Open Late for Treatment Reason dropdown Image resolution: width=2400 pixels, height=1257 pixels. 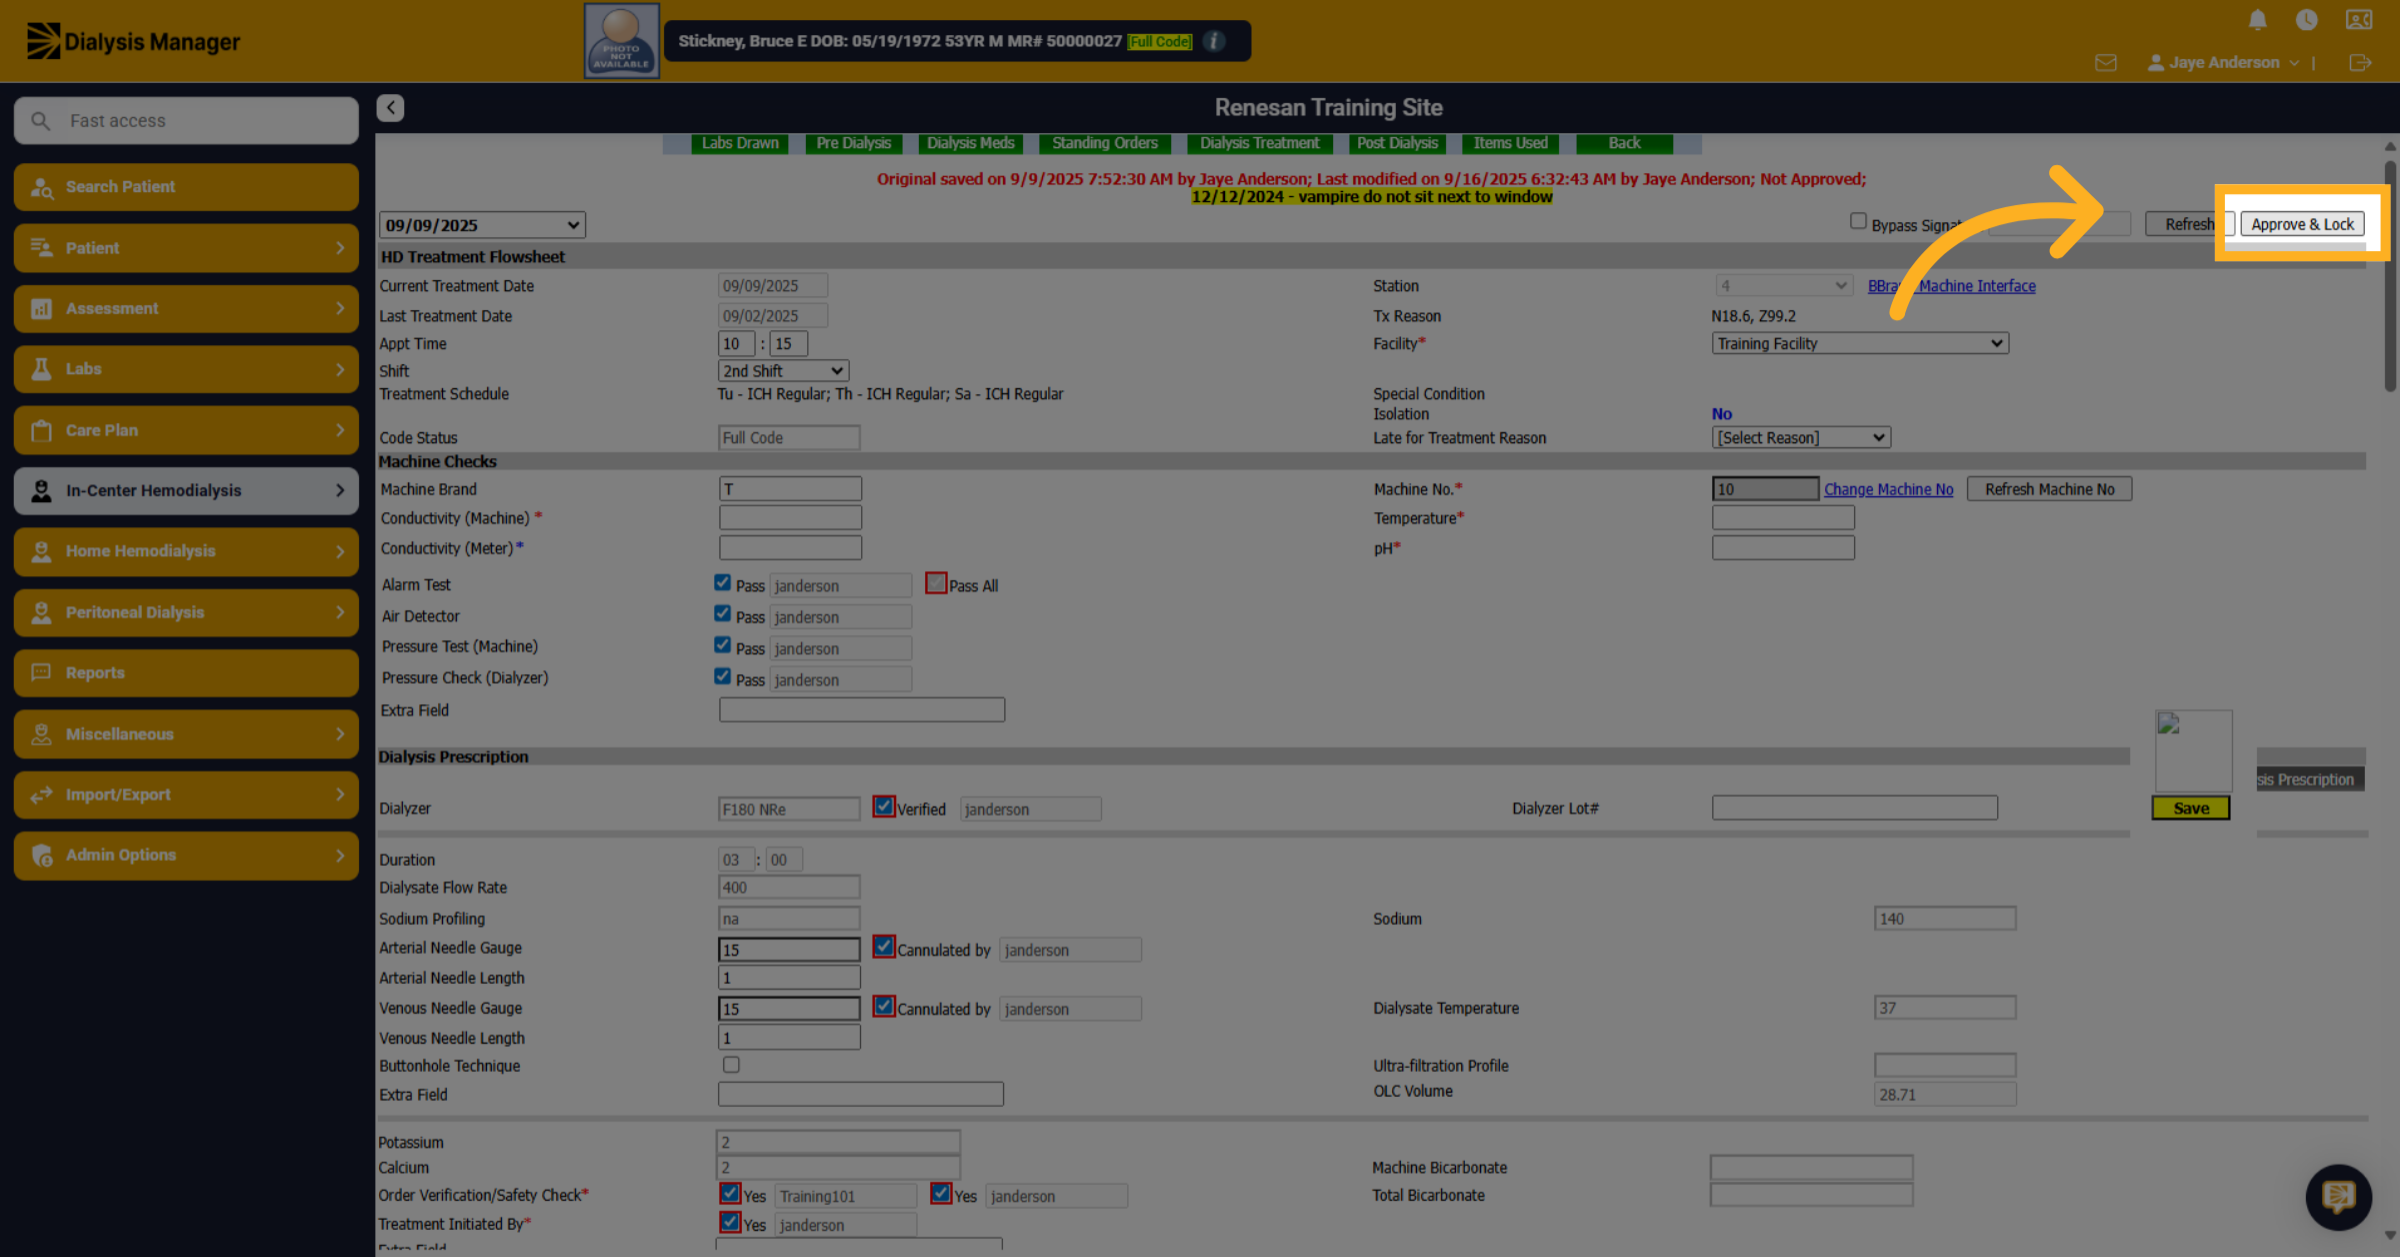tap(1801, 438)
